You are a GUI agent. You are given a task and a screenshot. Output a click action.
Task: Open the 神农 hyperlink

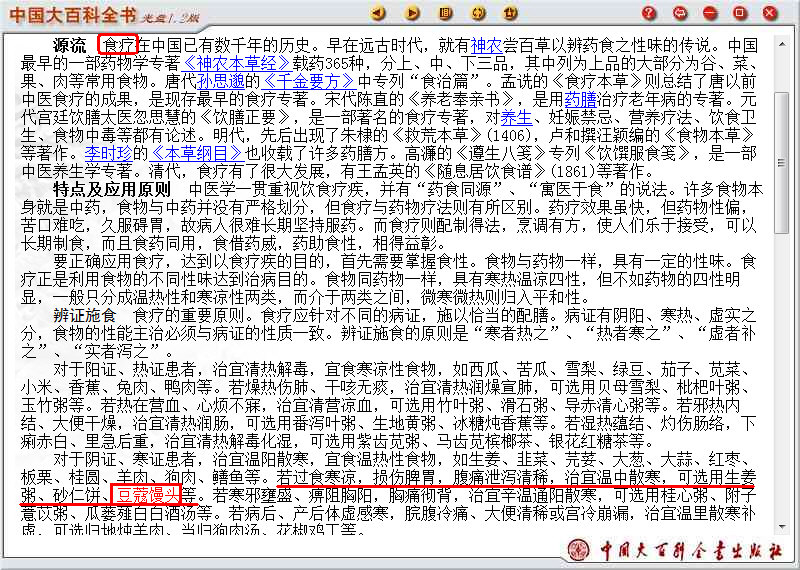pyautogui.click(x=485, y=46)
